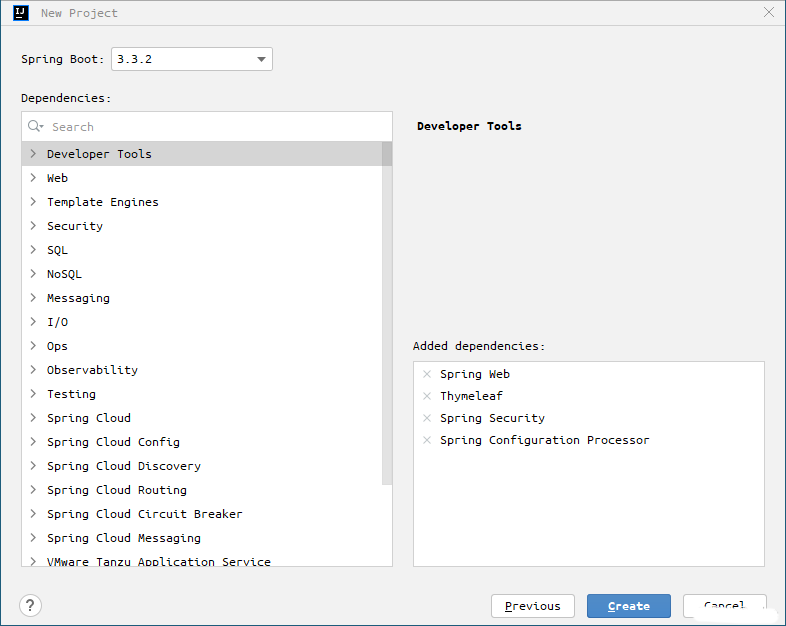Click the search magnifier icon
This screenshot has height=626, width=786.
(x=35, y=126)
